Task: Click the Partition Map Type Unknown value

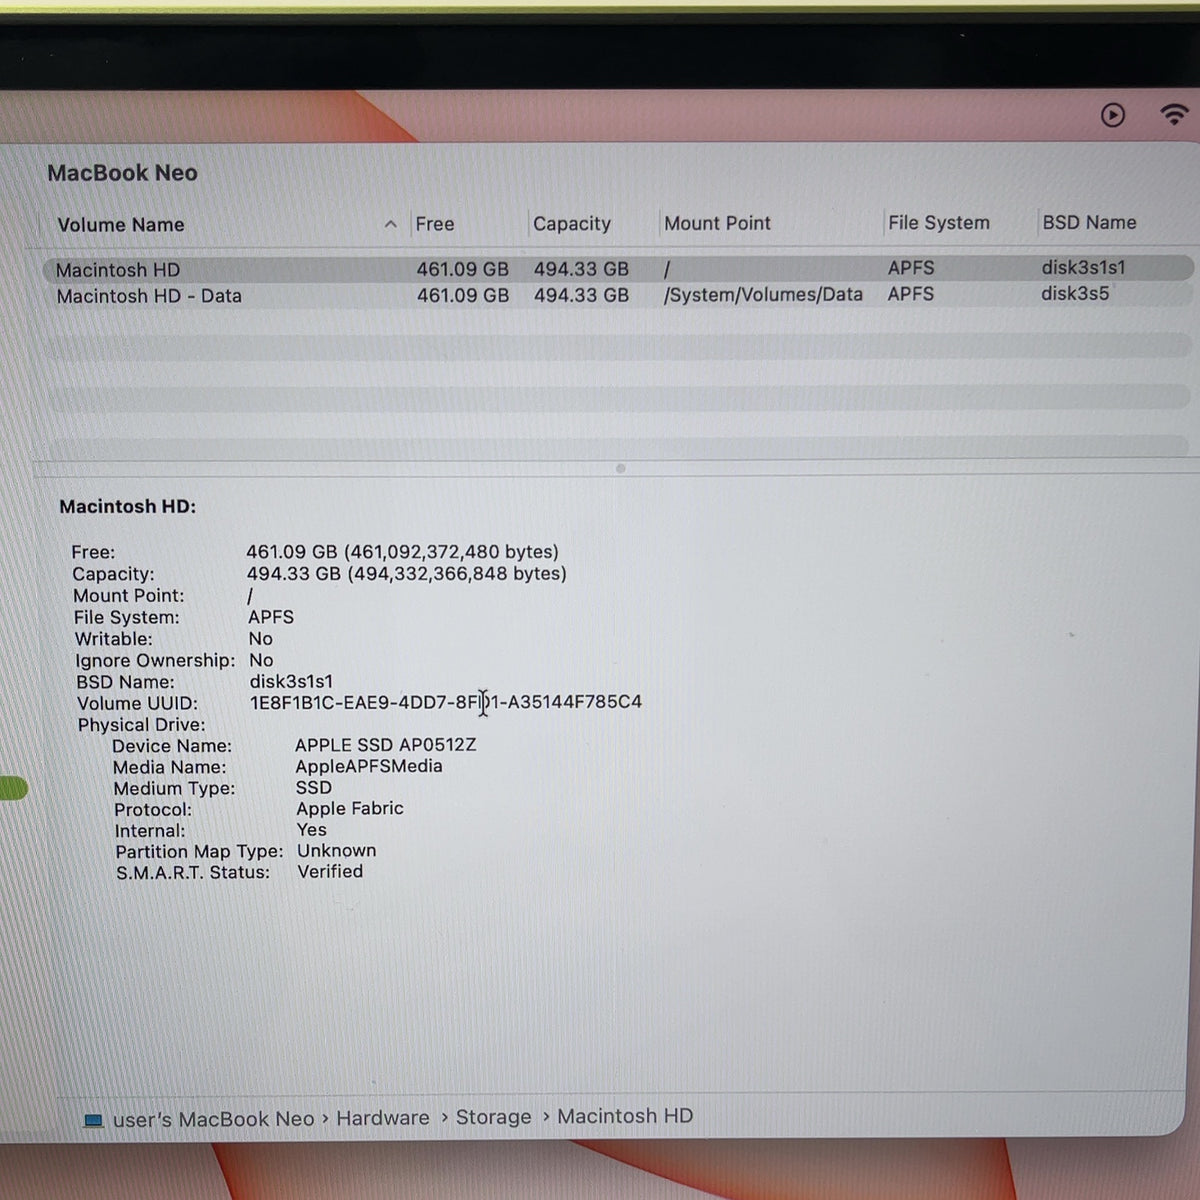Action: point(337,850)
